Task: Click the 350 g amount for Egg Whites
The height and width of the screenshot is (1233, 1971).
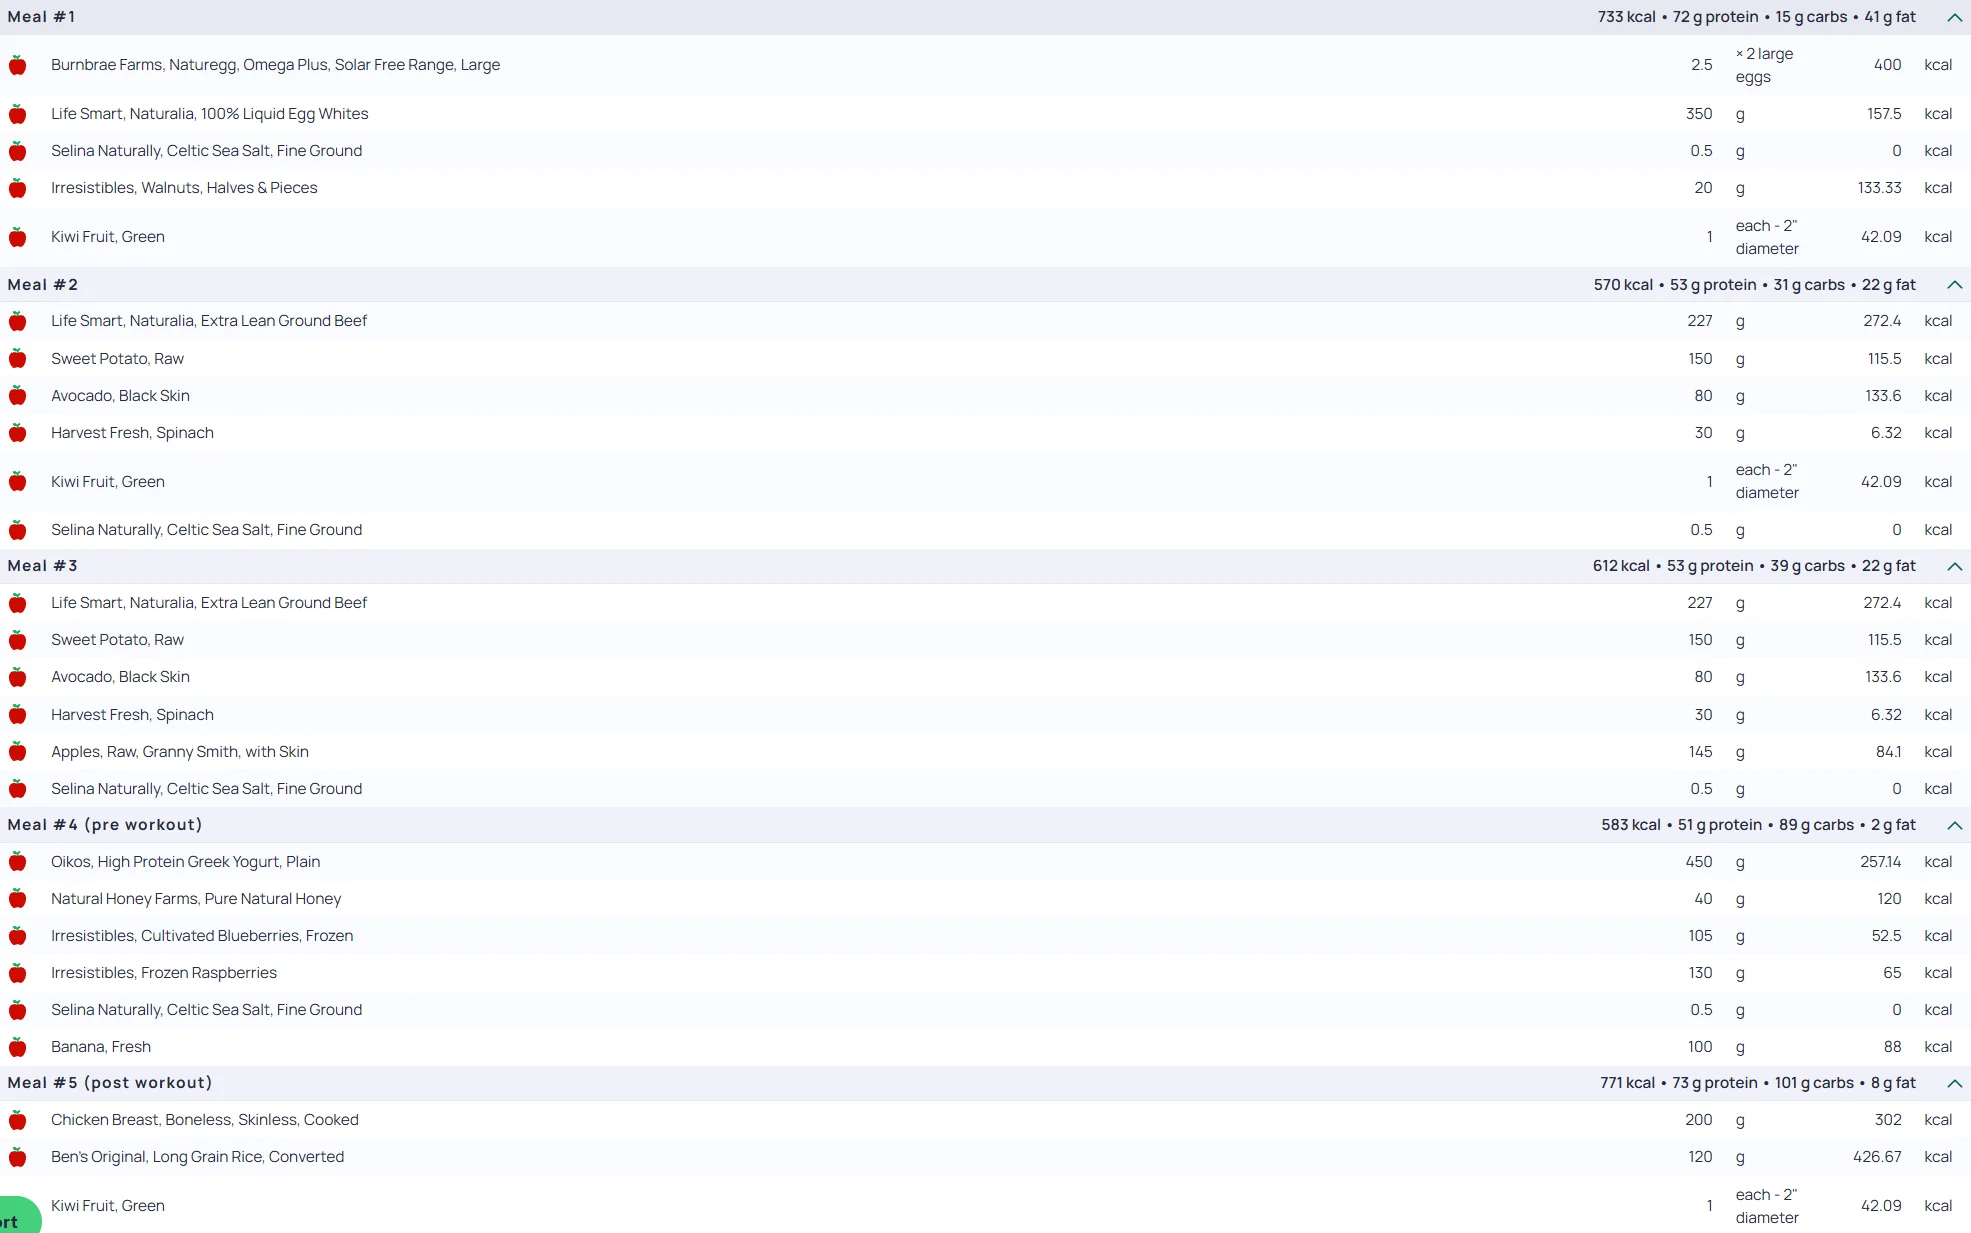Action: point(1699,114)
